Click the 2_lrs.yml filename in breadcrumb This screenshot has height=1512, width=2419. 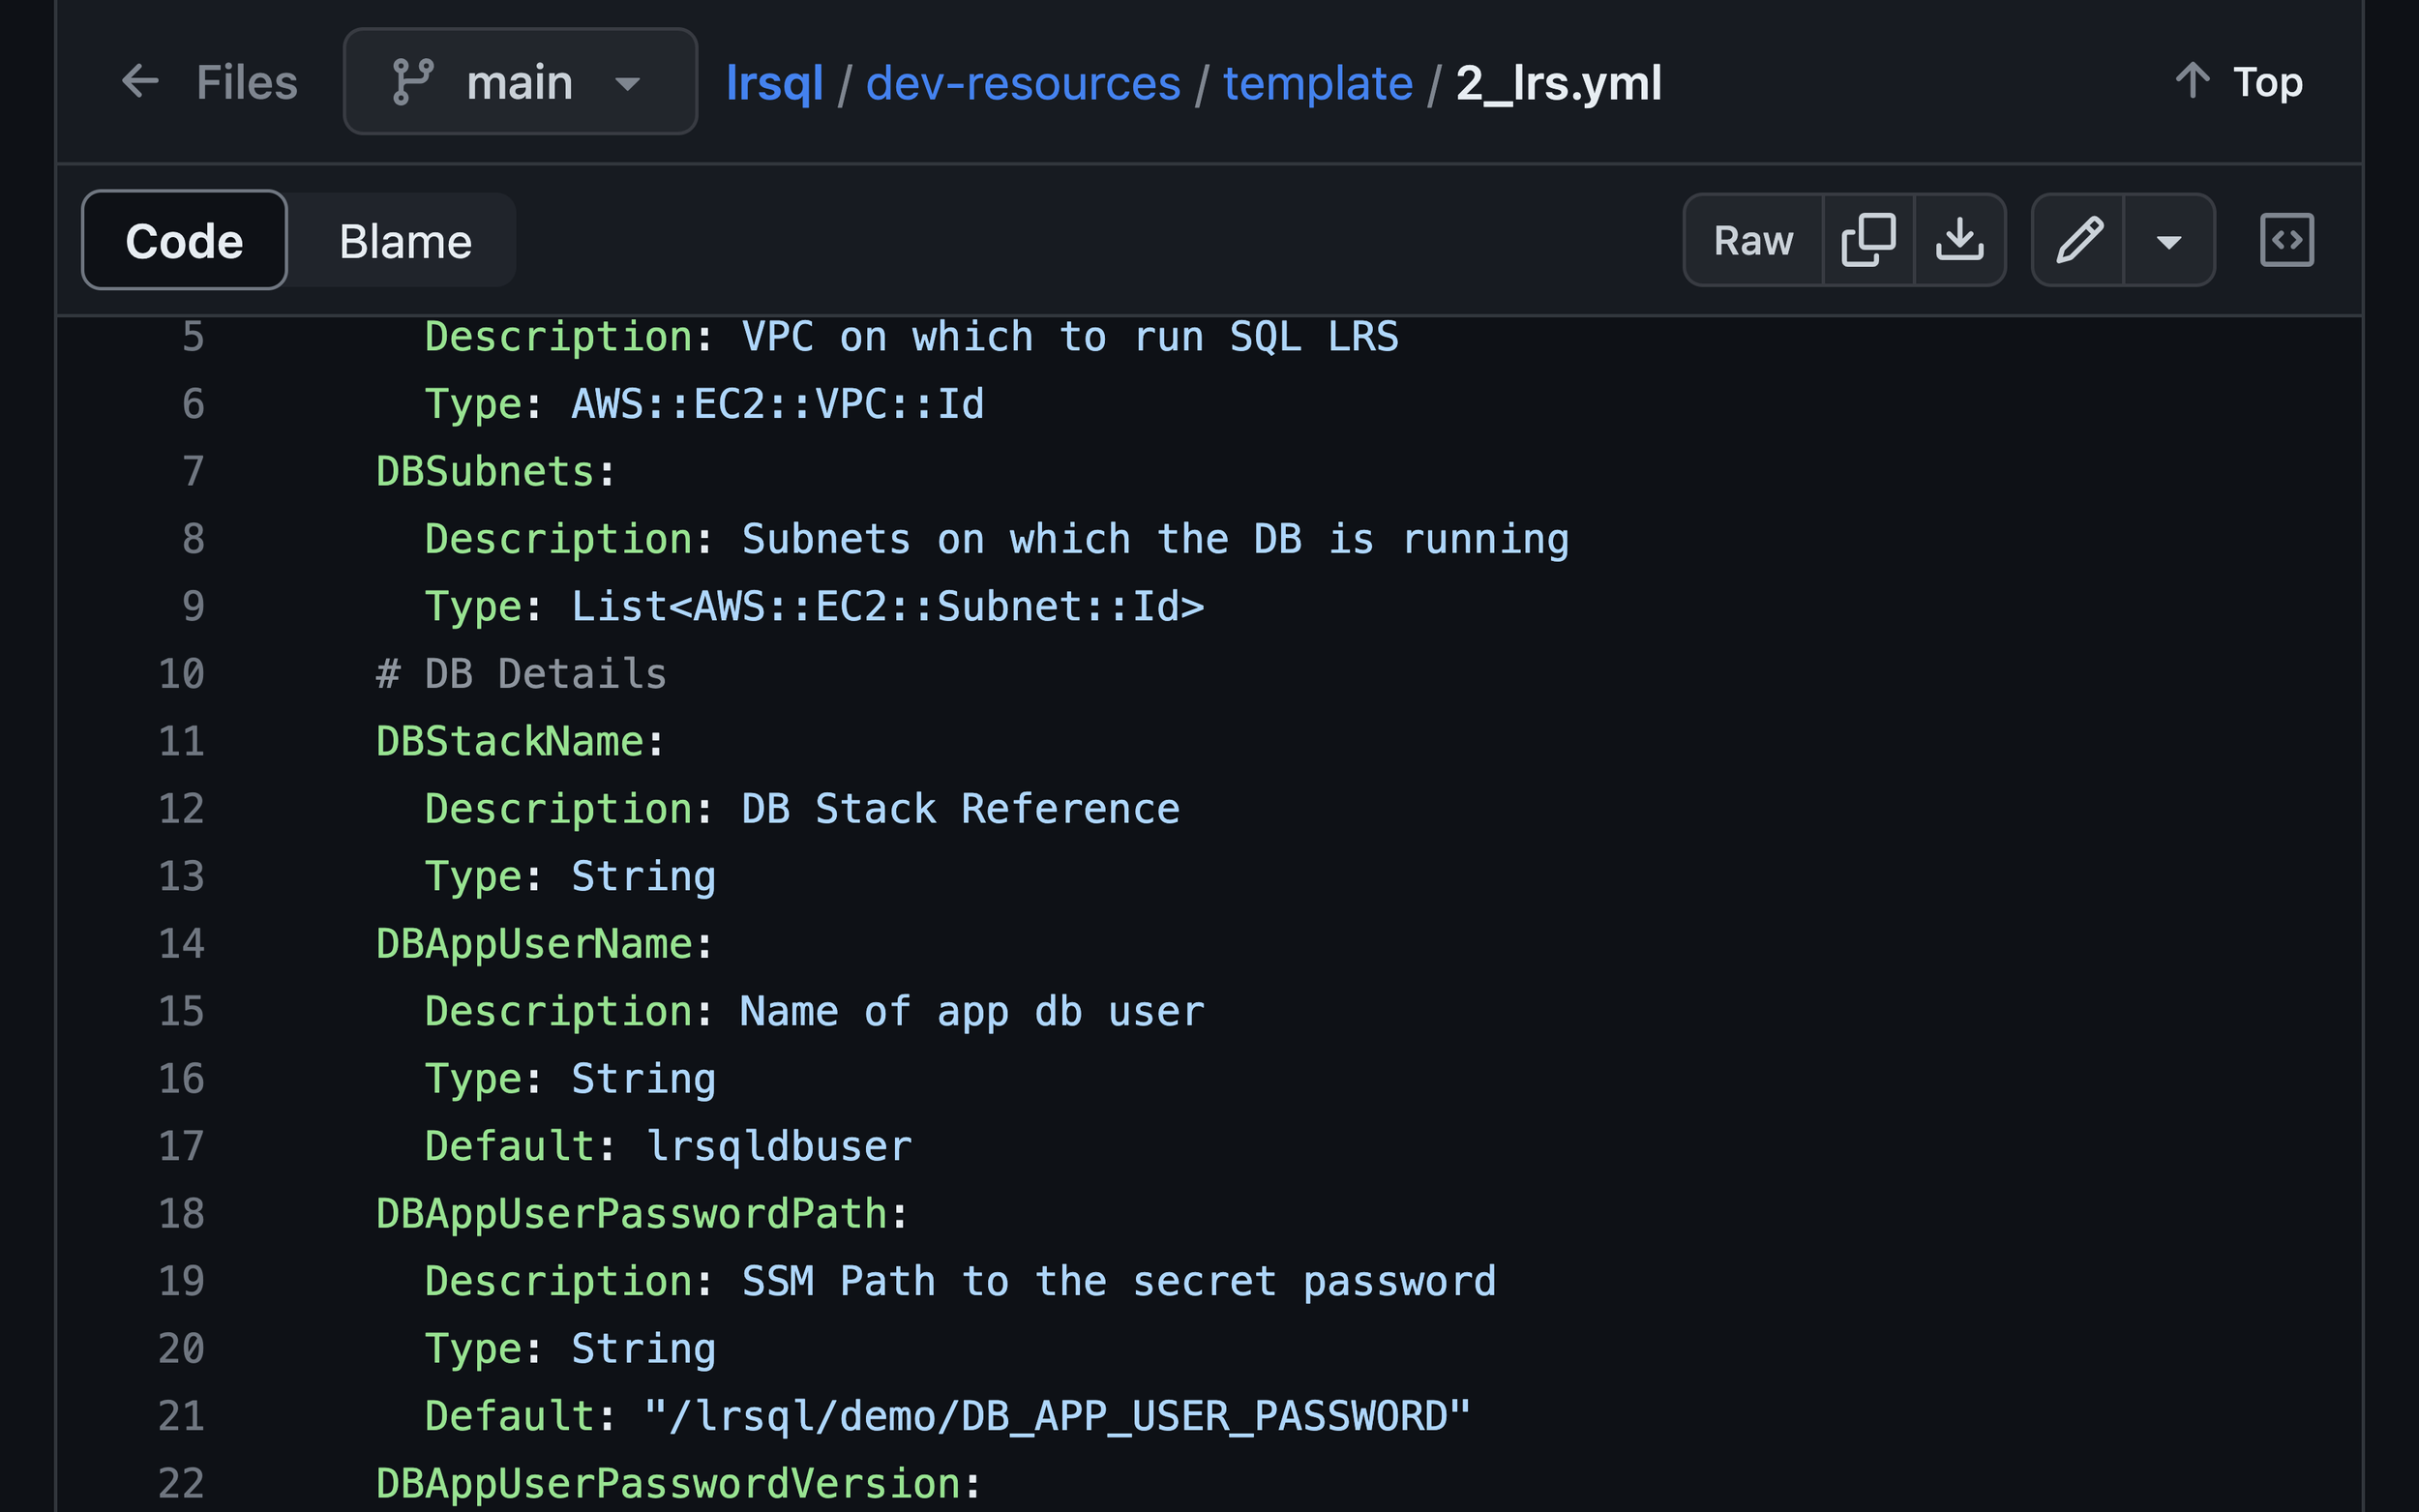point(1558,84)
